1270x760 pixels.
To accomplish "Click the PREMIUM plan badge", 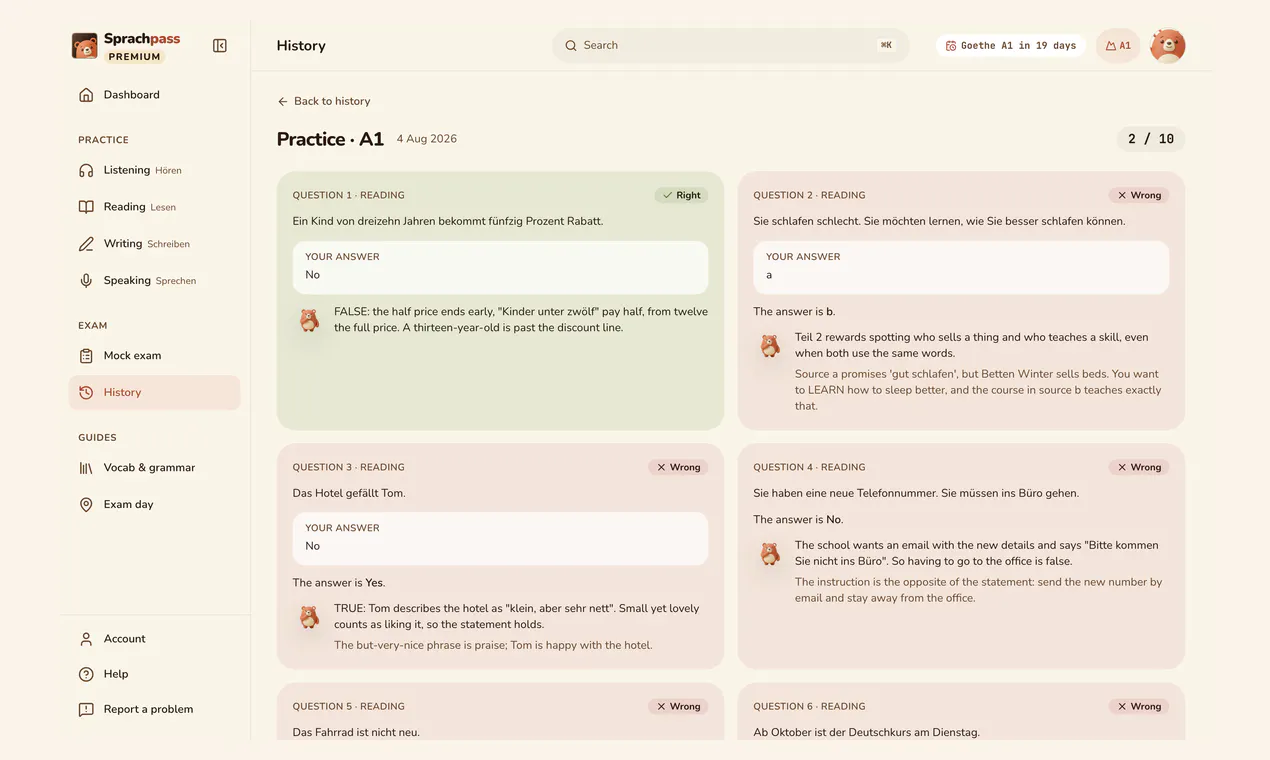I will pyautogui.click(x=135, y=57).
